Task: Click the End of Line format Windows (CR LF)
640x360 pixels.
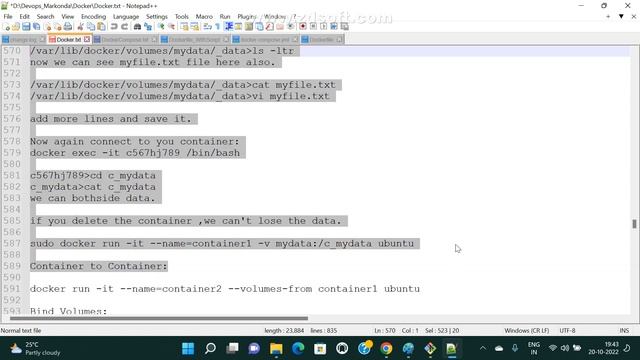Action: click(527, 330)
